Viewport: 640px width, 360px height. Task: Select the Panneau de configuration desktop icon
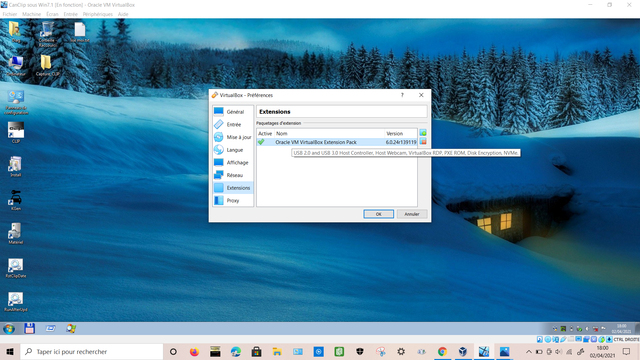(x=16, y=102)
